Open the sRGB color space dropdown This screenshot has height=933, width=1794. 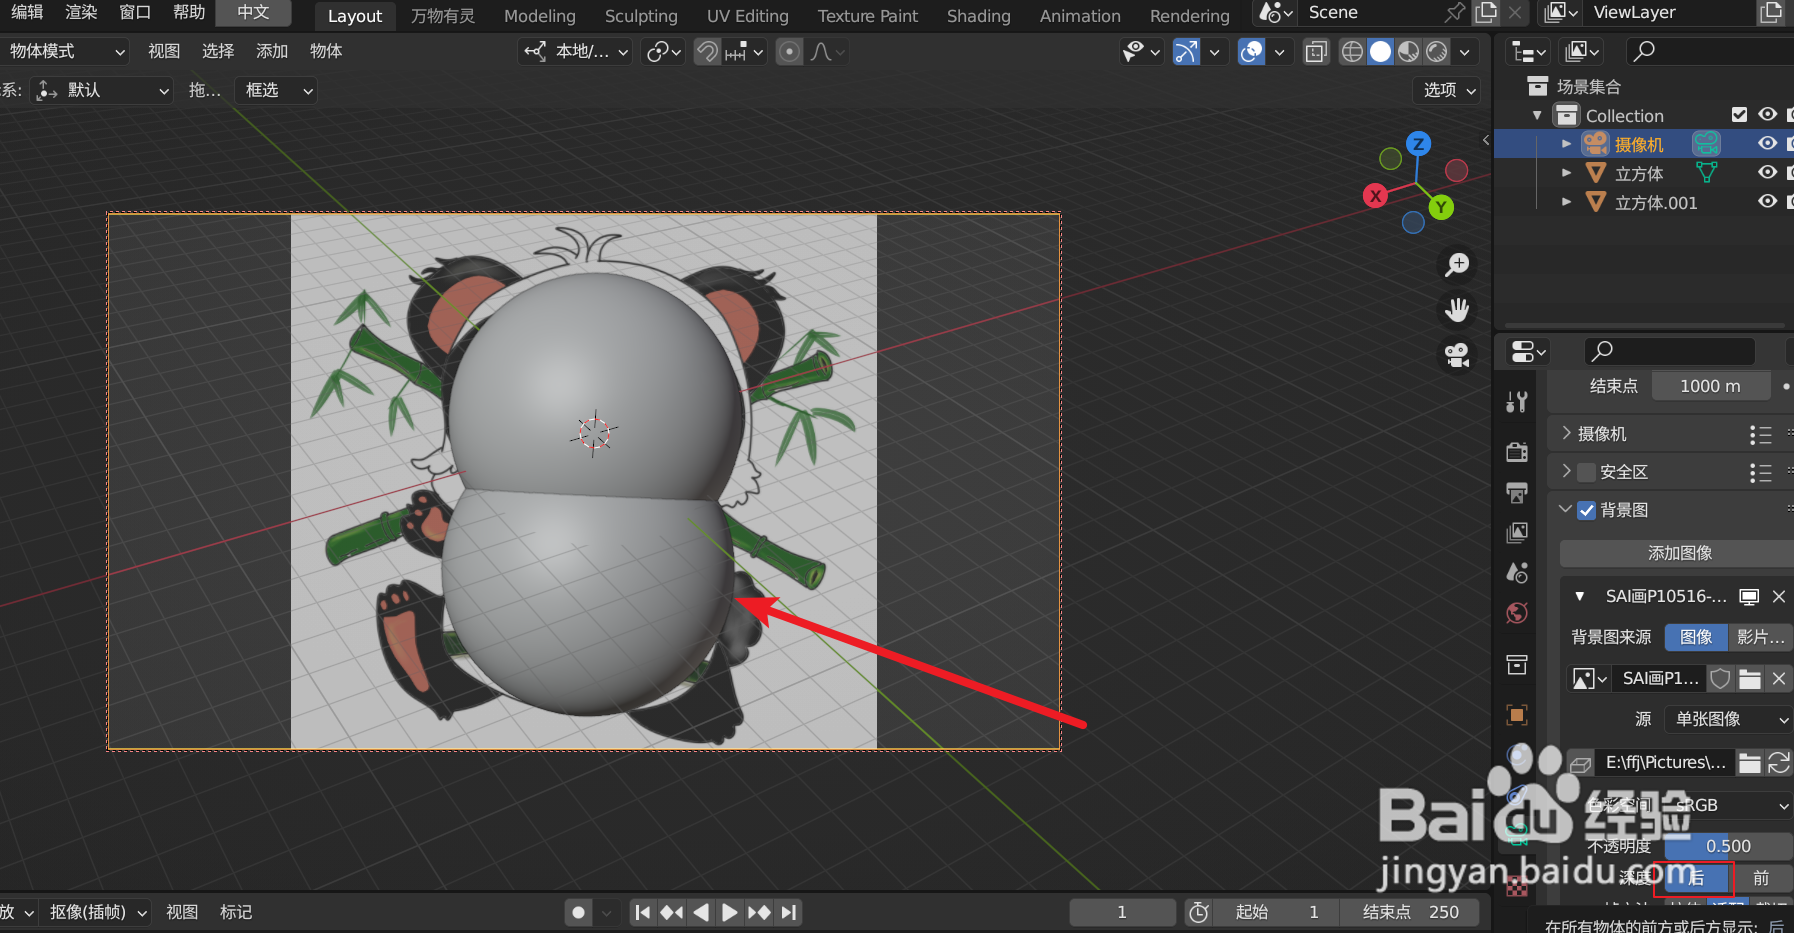click(1728, 805)
